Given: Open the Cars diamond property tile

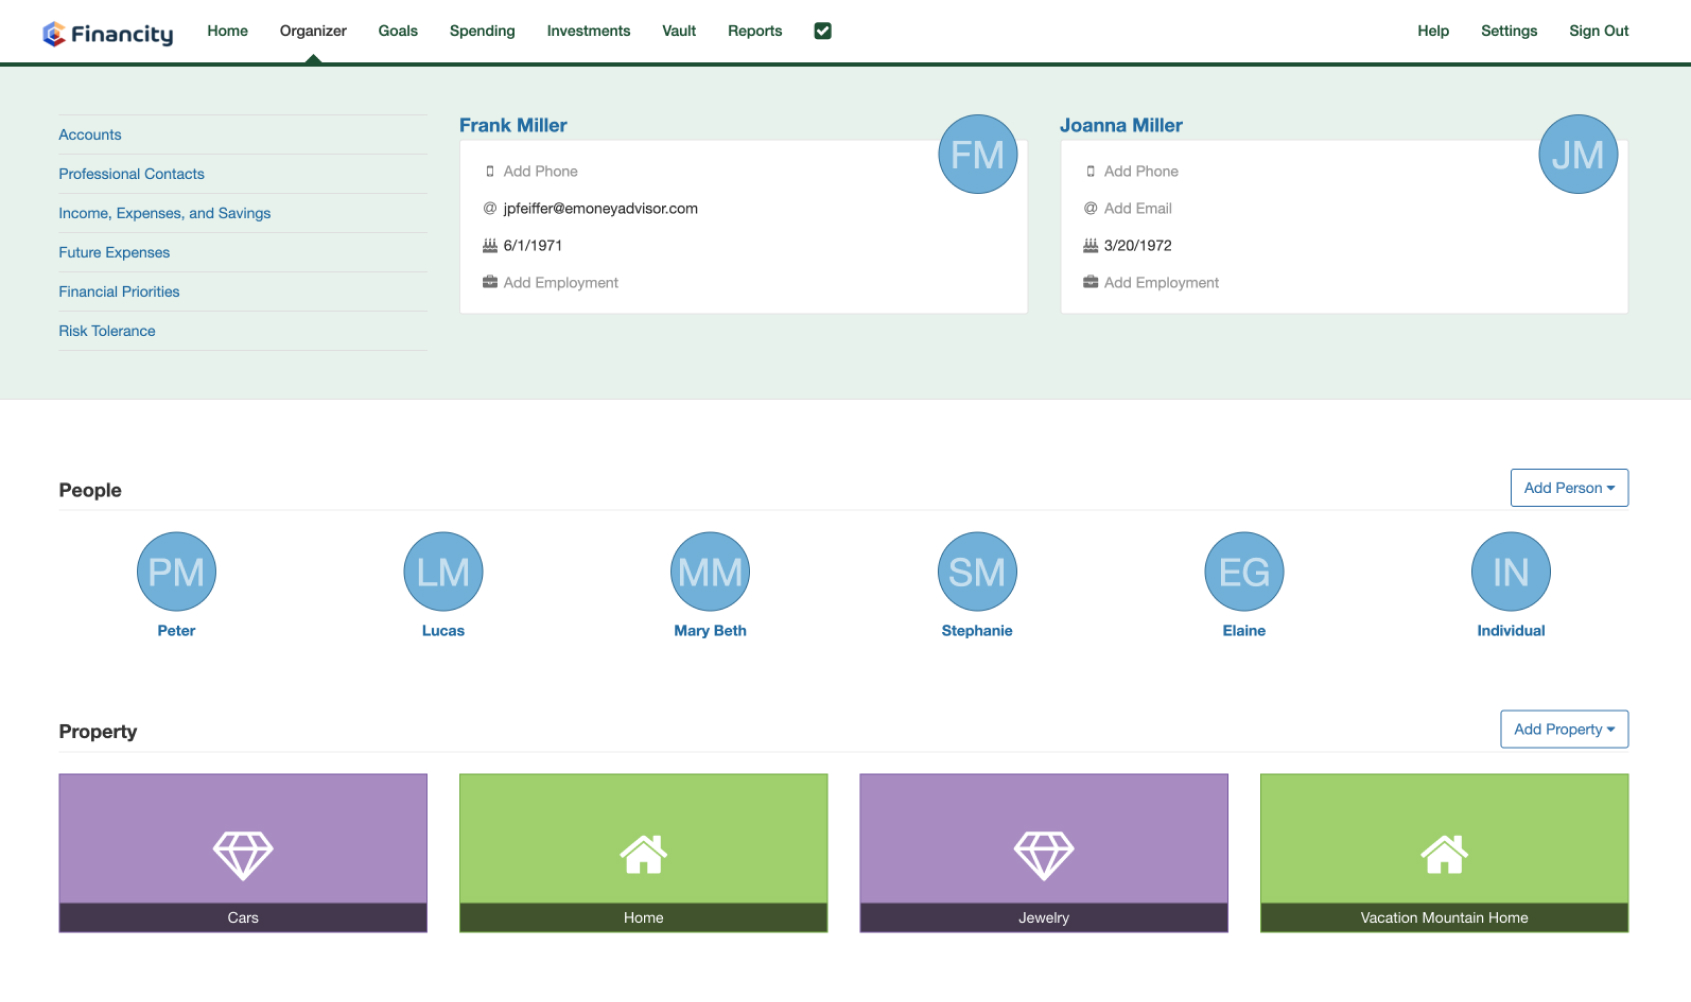Looking at the screenshot, I should [243, 852].
